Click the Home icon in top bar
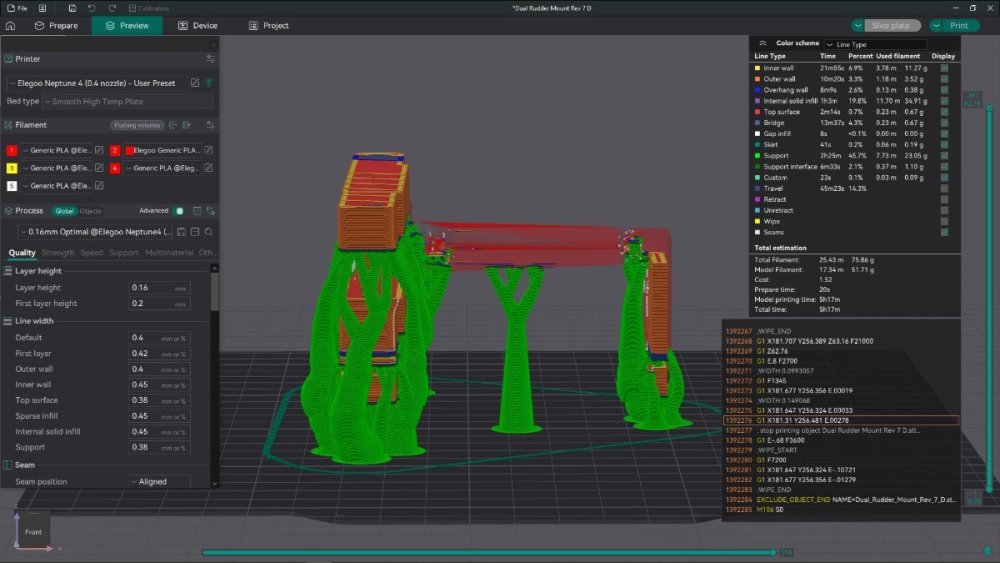The image size is (1000, 563). tap(10, 26)
